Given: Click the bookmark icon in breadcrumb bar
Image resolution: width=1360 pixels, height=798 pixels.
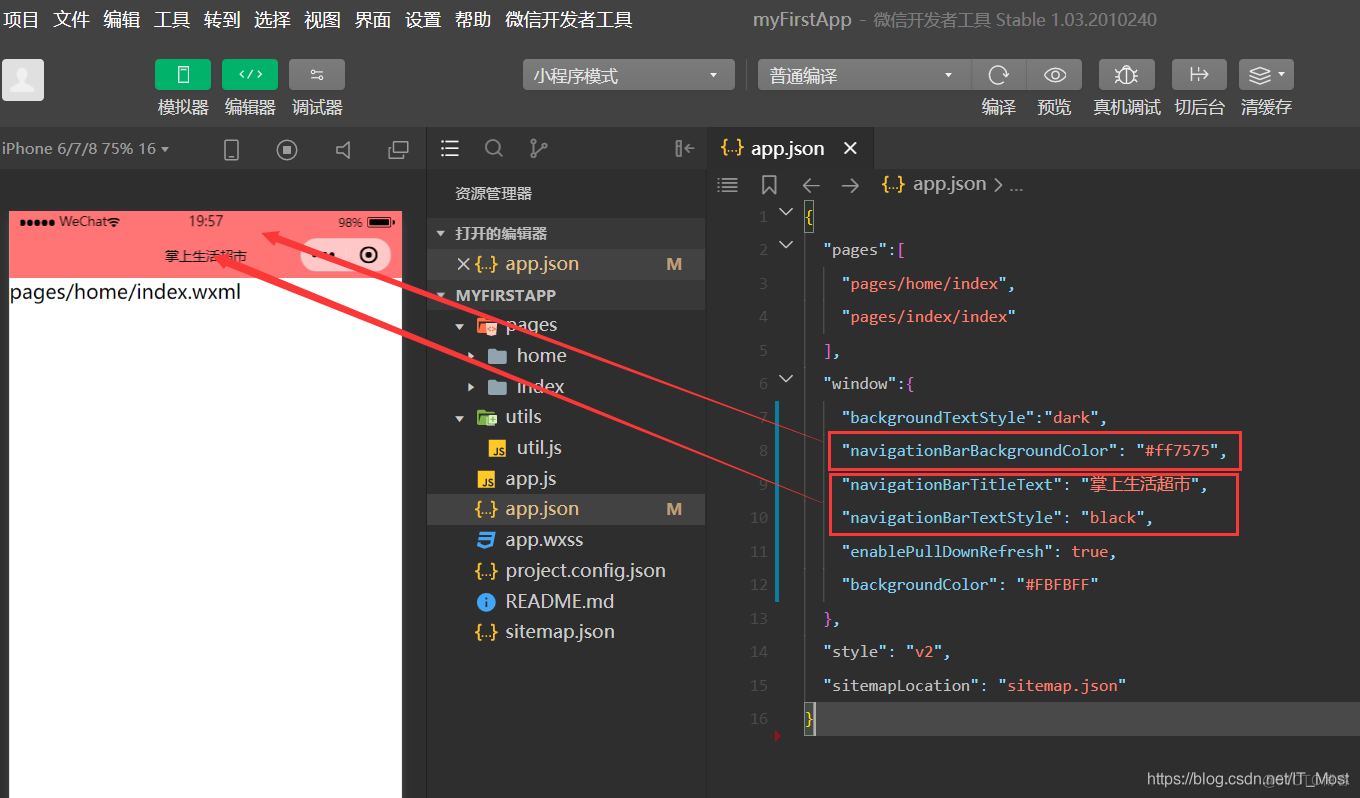Looking at the screenshot, I should click(x=769, y=185).
